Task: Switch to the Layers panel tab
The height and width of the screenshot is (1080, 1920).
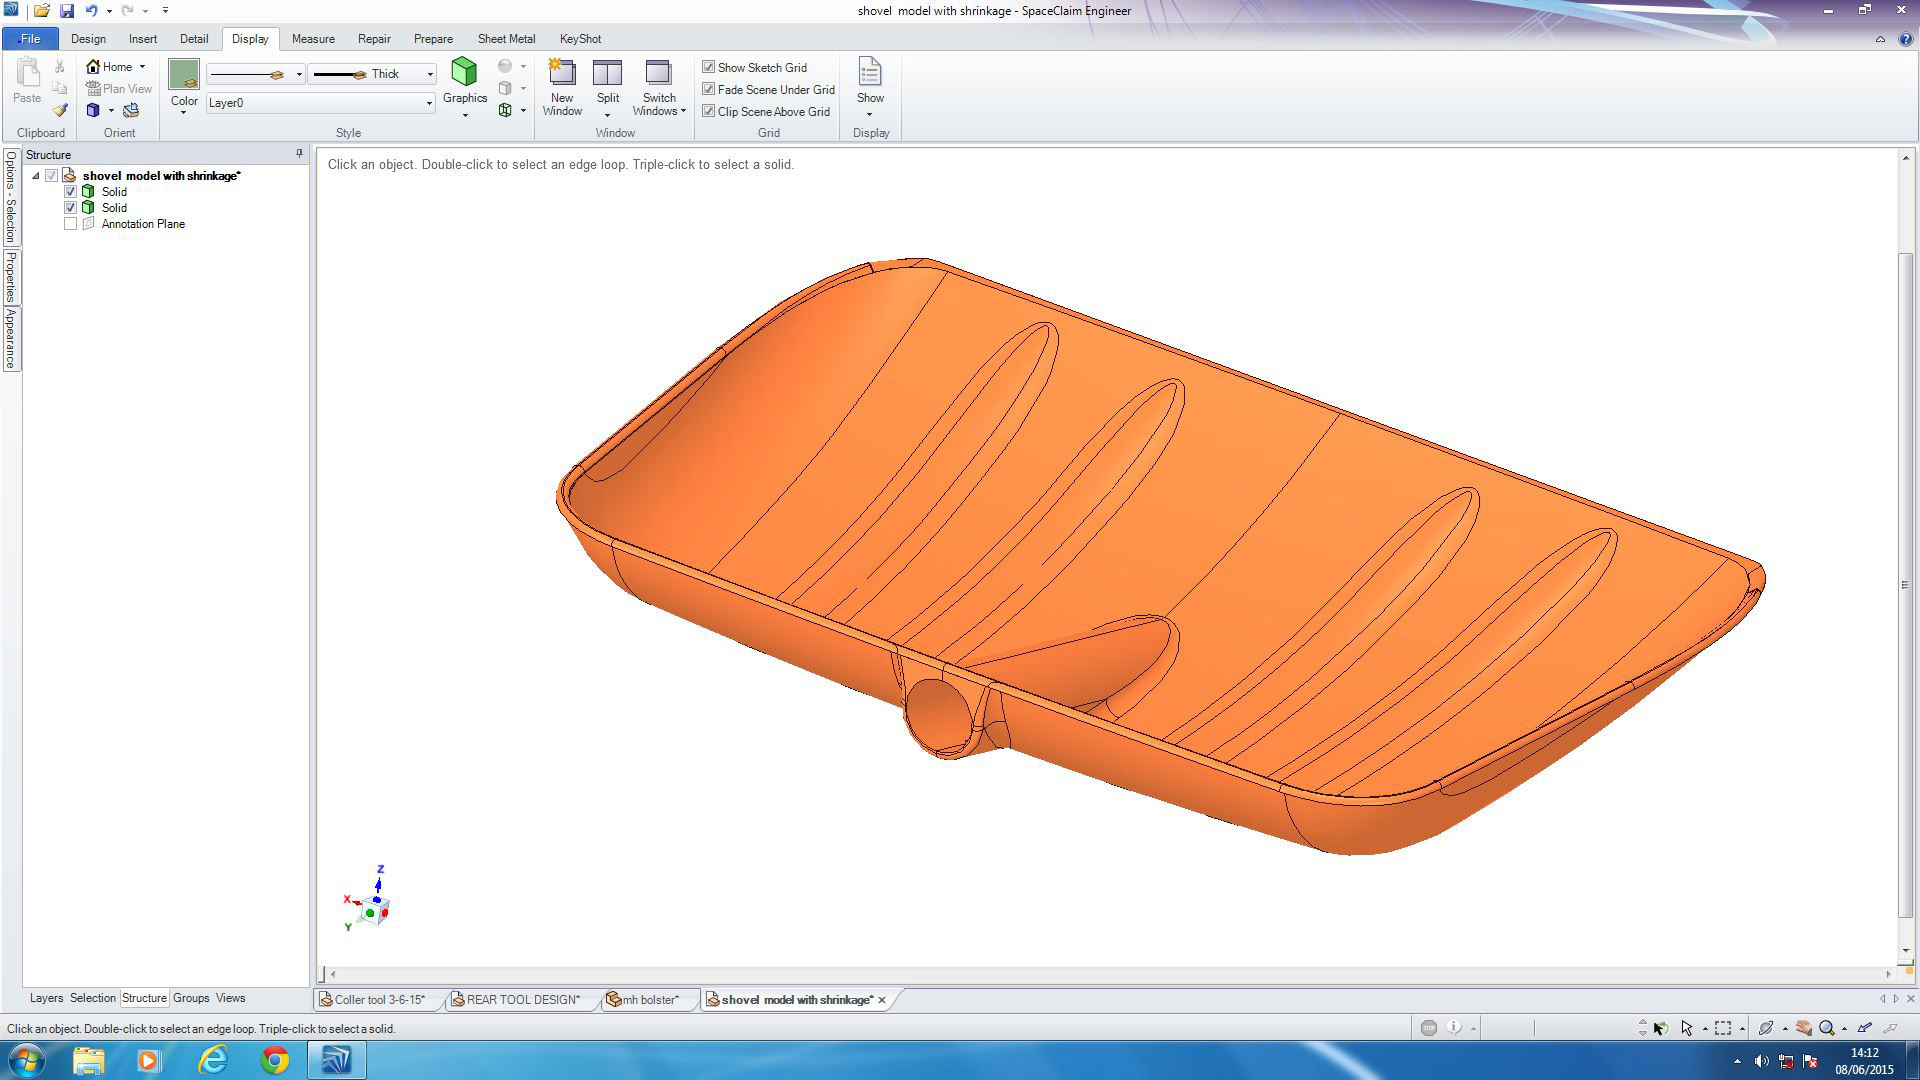Action: tap(46, 998)
